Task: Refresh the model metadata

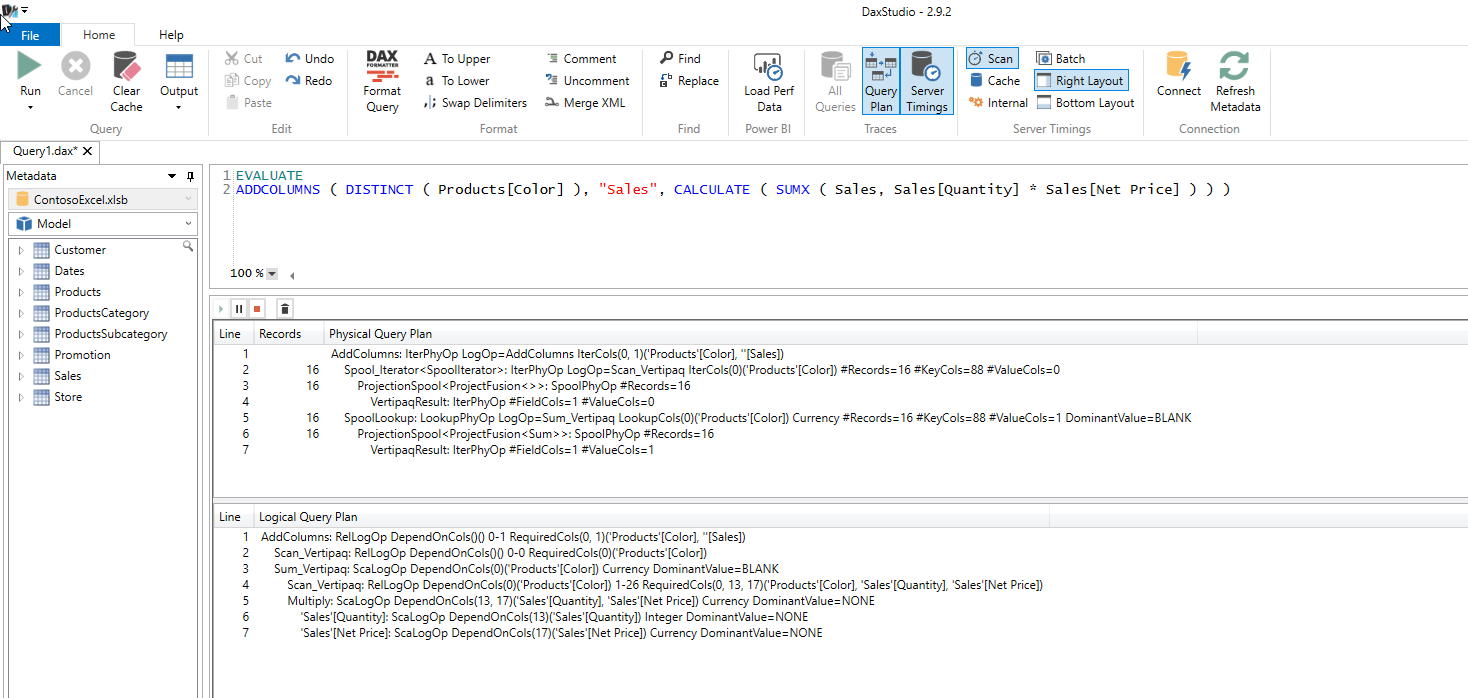Action: (x=1234, y=80)
